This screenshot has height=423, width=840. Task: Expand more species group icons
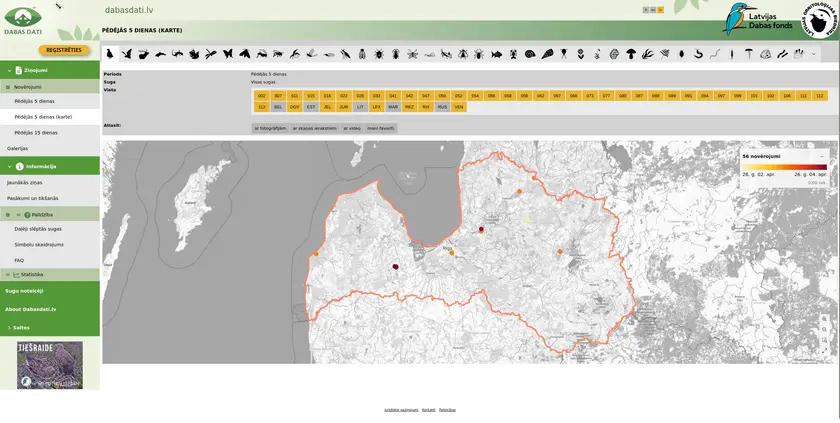click(813, 54)
